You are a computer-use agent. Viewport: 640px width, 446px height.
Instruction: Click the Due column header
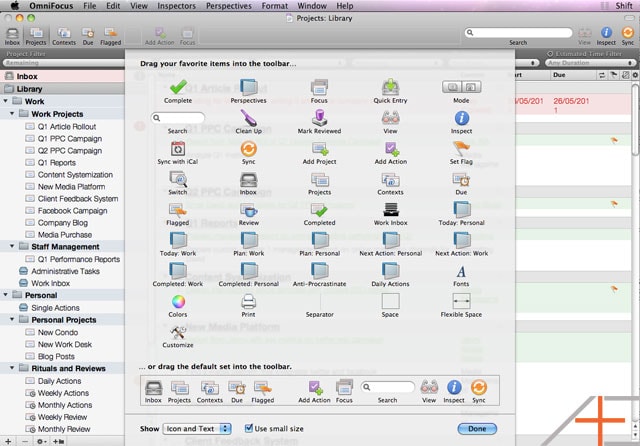573,75
